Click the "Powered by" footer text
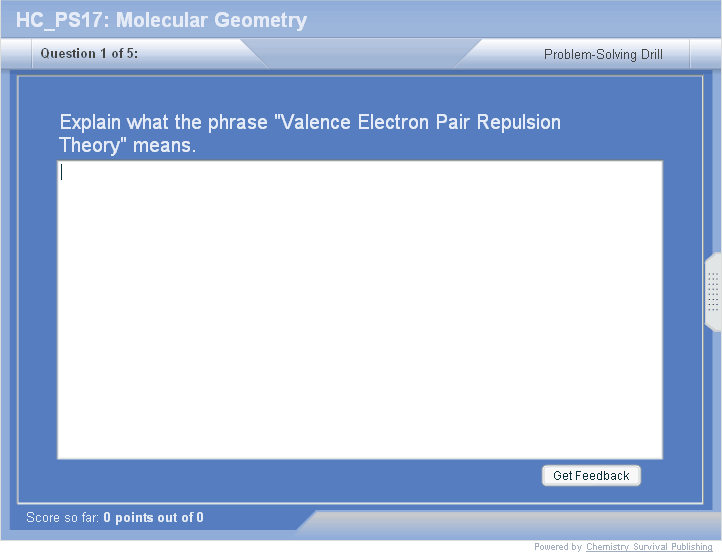 tap(558, 547)
